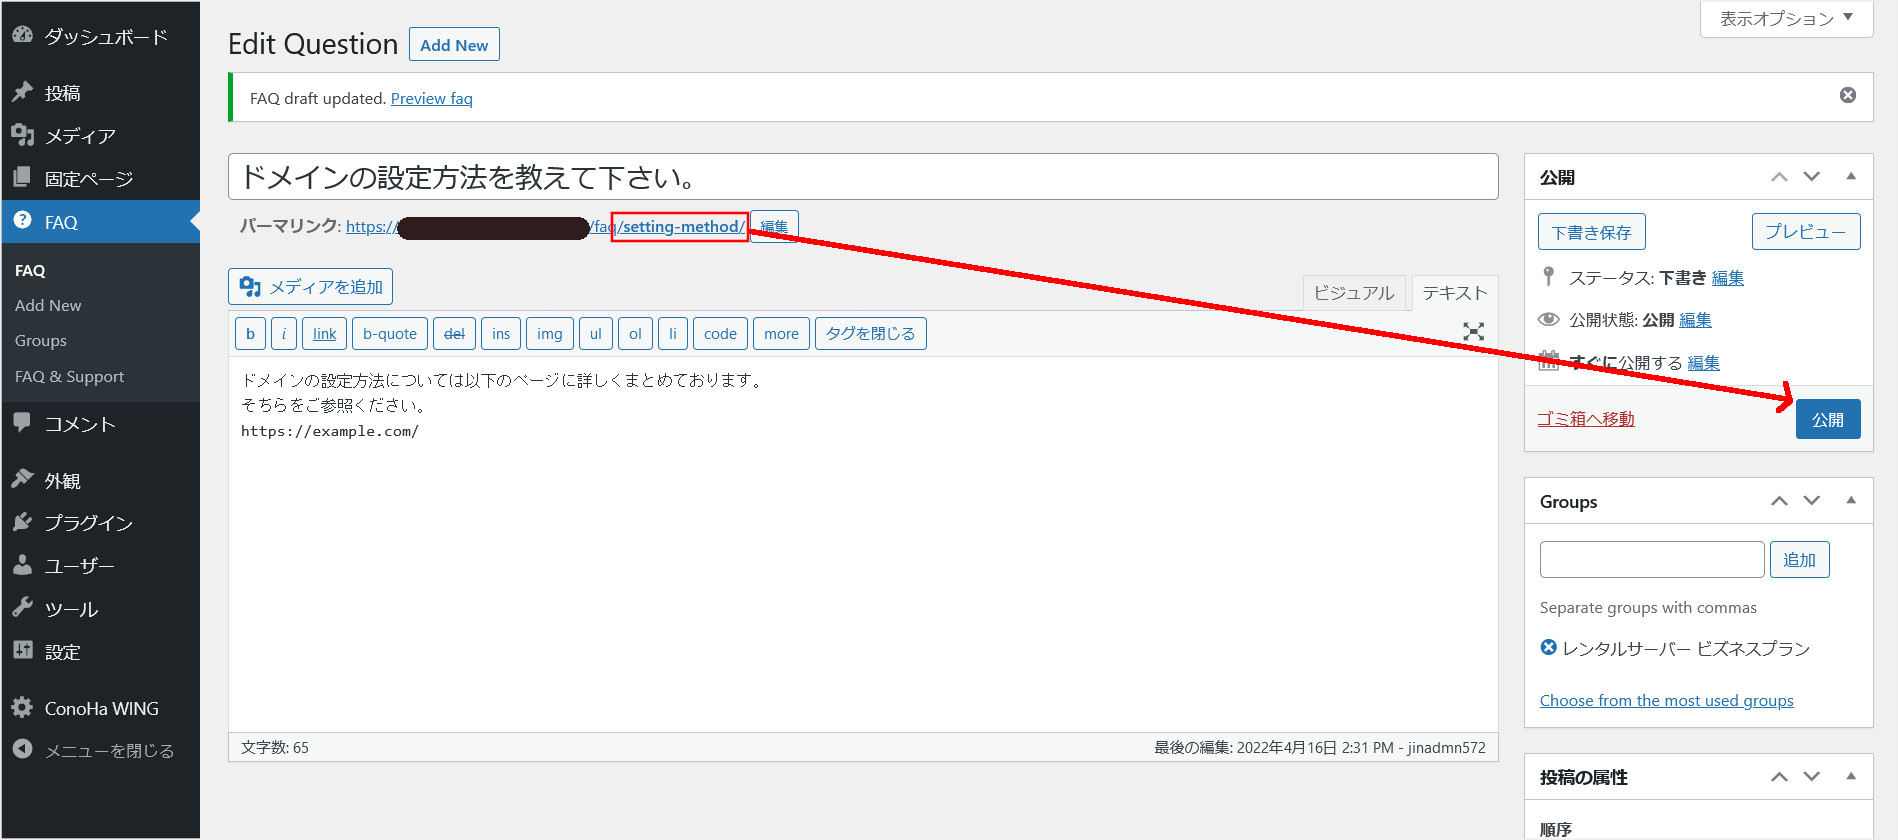This screenshot has width=1898, height=840.
Task: Move Groups panel down with chevron
Action: click(1812, 501)
